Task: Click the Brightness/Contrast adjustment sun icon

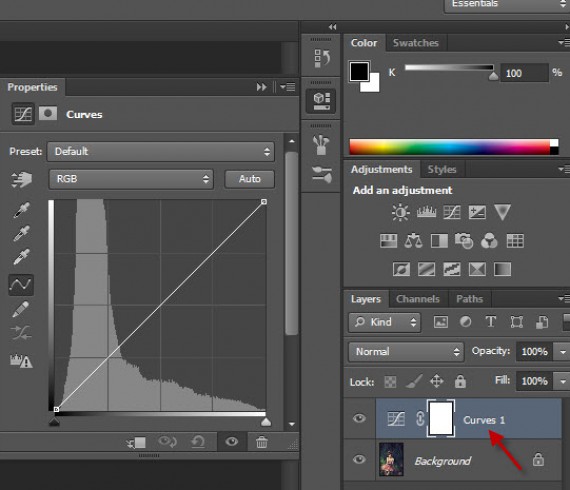Action: 401,212
